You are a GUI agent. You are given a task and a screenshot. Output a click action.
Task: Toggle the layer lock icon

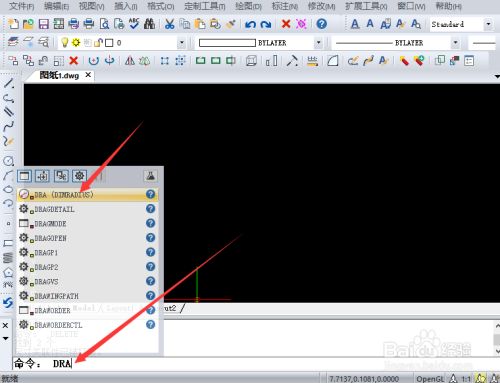click(x=98, y=42)
